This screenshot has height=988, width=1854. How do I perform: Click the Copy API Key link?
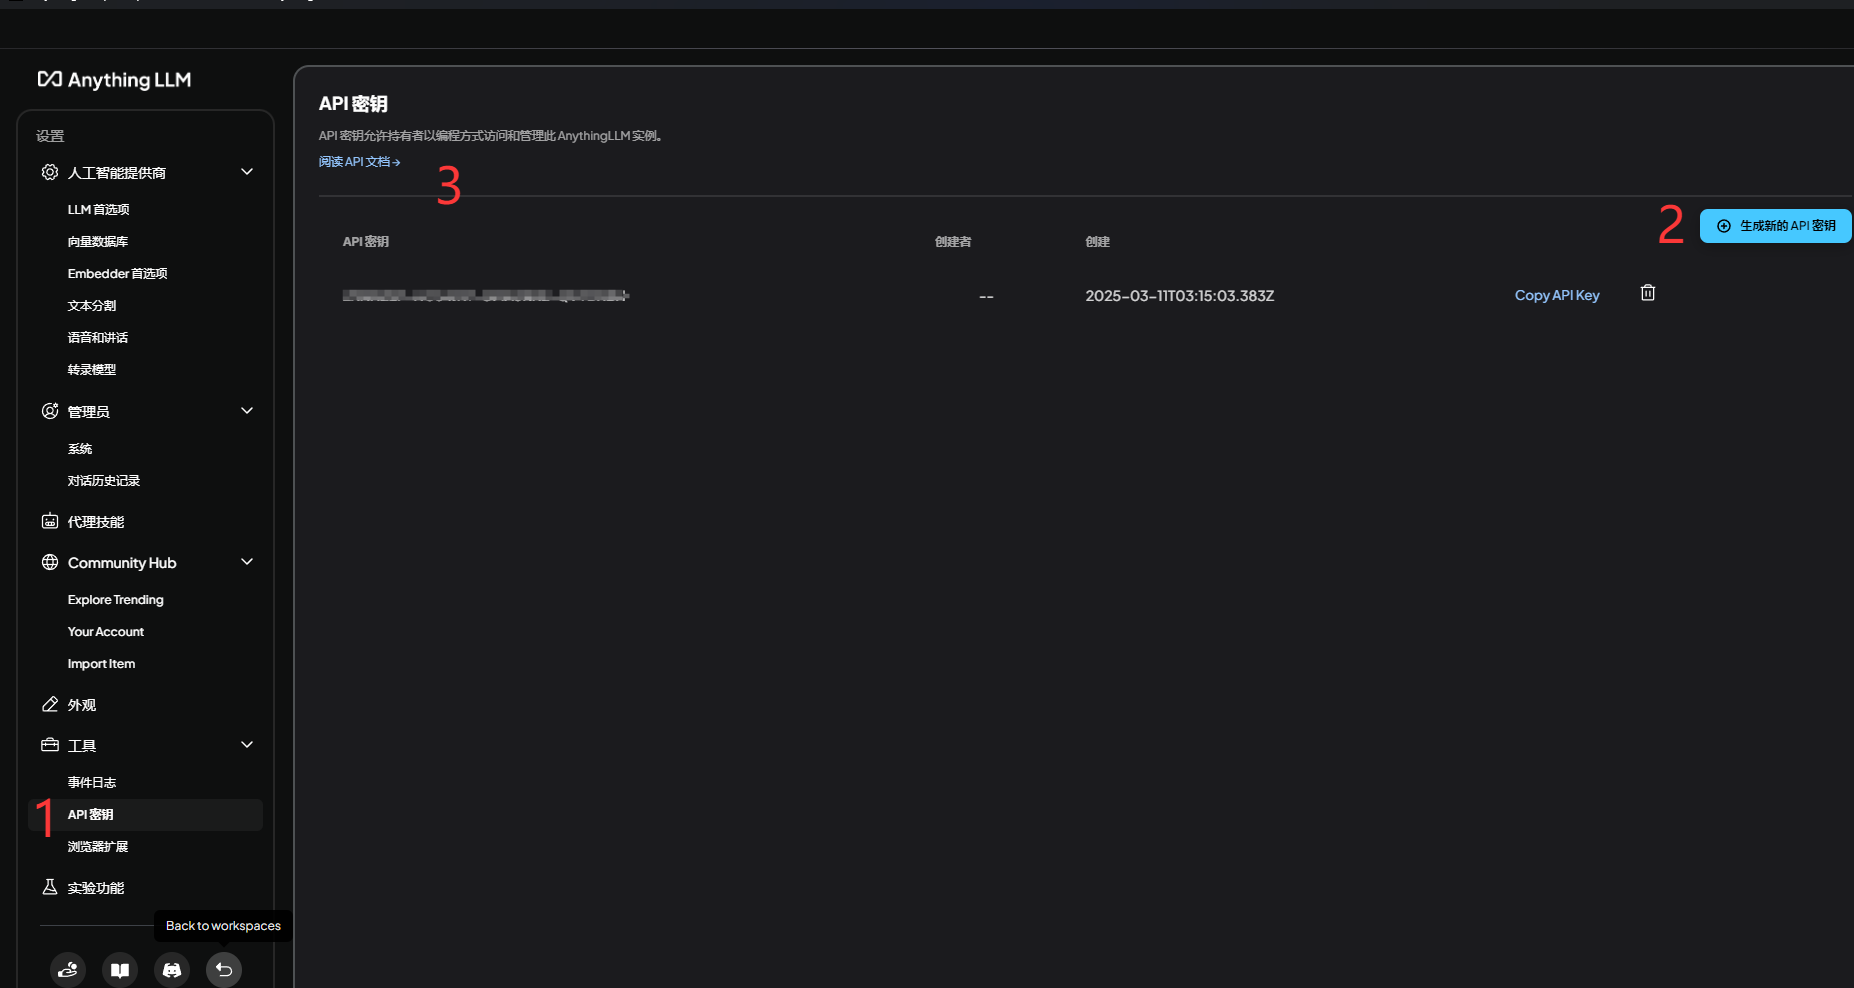tap(1557, 295)
